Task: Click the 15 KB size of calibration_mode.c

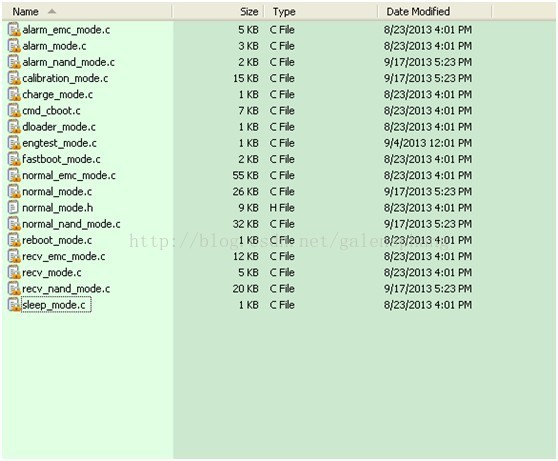Action: tap(246, 78)
